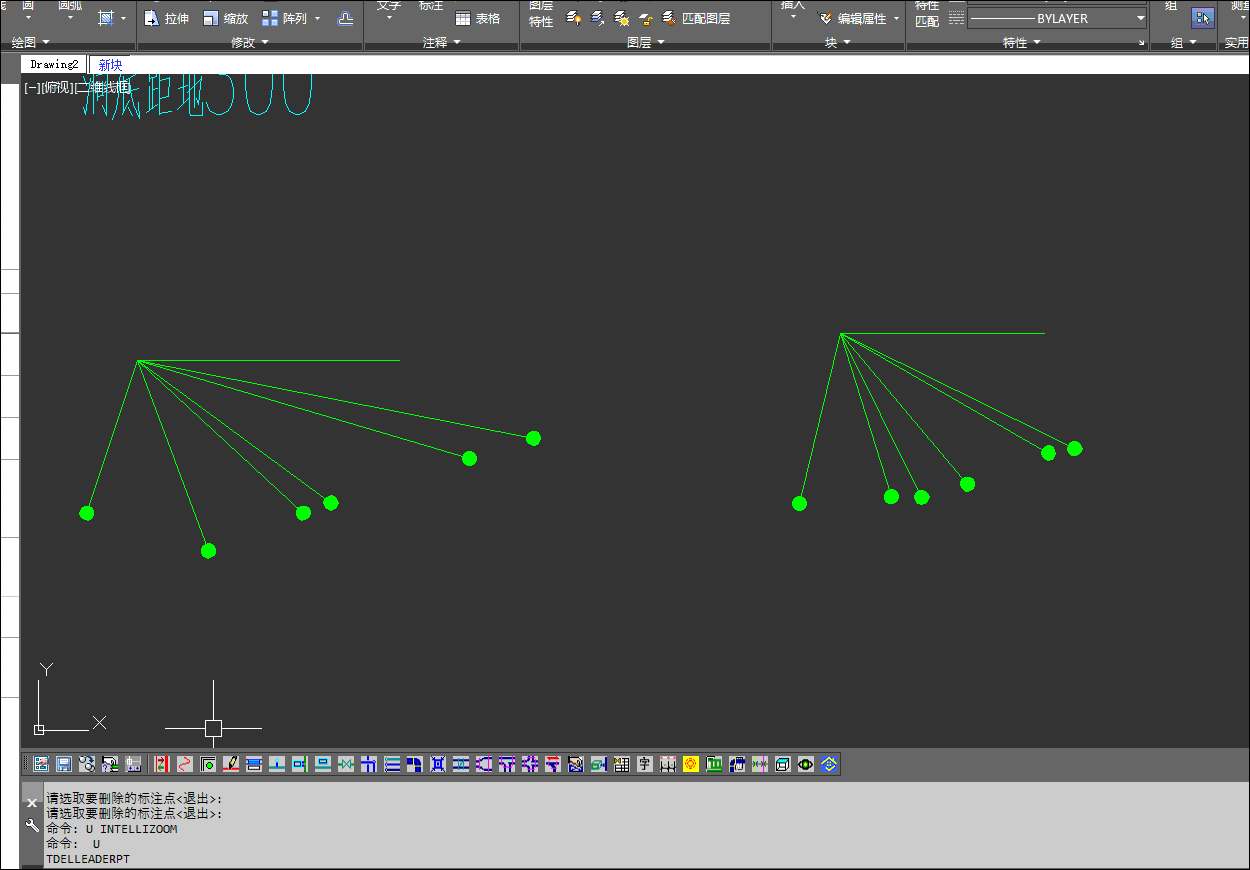Switch to the Drawing2 tab
This screenshot has height=870, width=1250.
coord(54,64)
